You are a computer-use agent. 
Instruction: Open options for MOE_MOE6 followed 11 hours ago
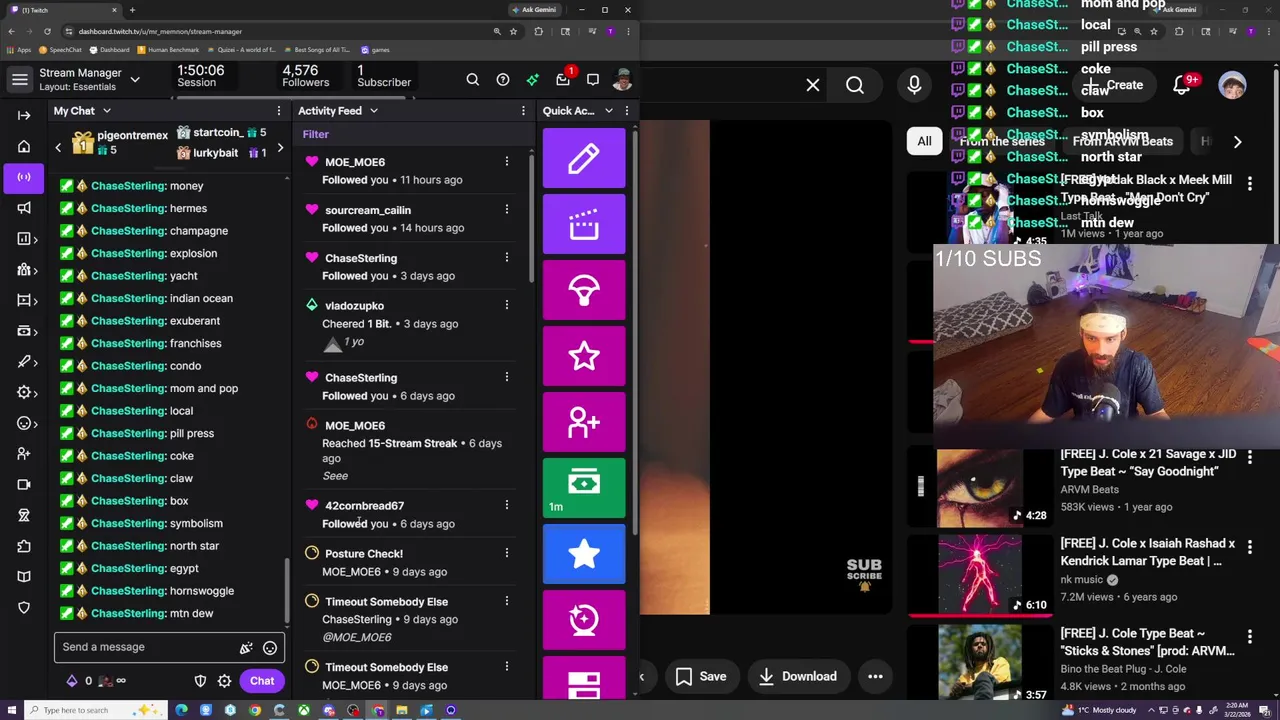tap(507, 161)
